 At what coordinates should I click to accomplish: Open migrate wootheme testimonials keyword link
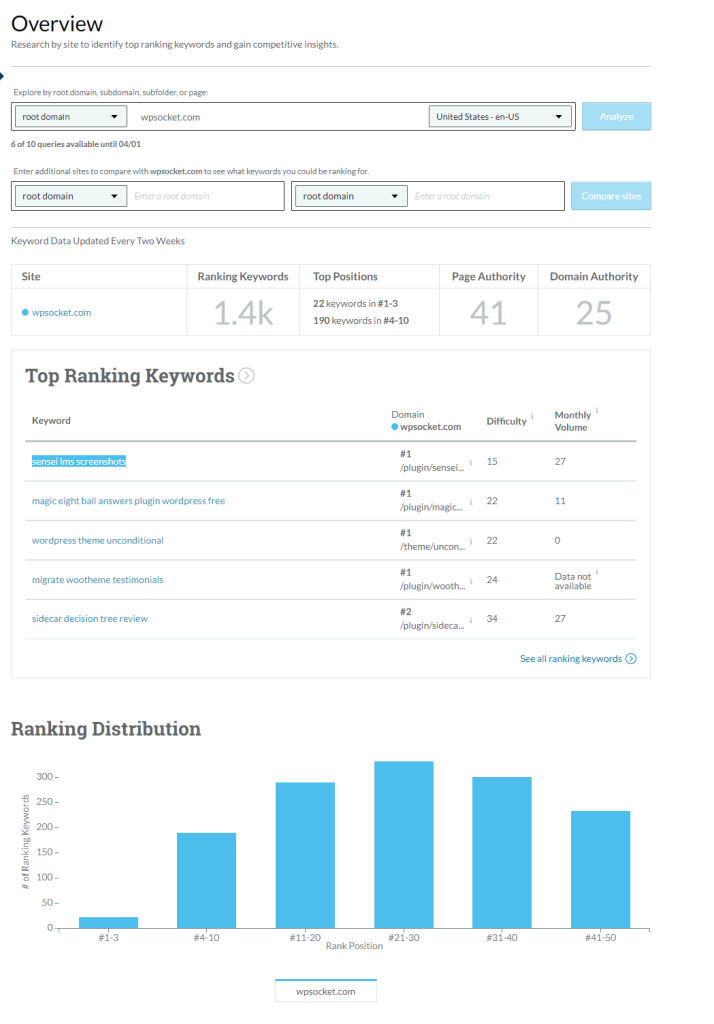pos(97,580)
